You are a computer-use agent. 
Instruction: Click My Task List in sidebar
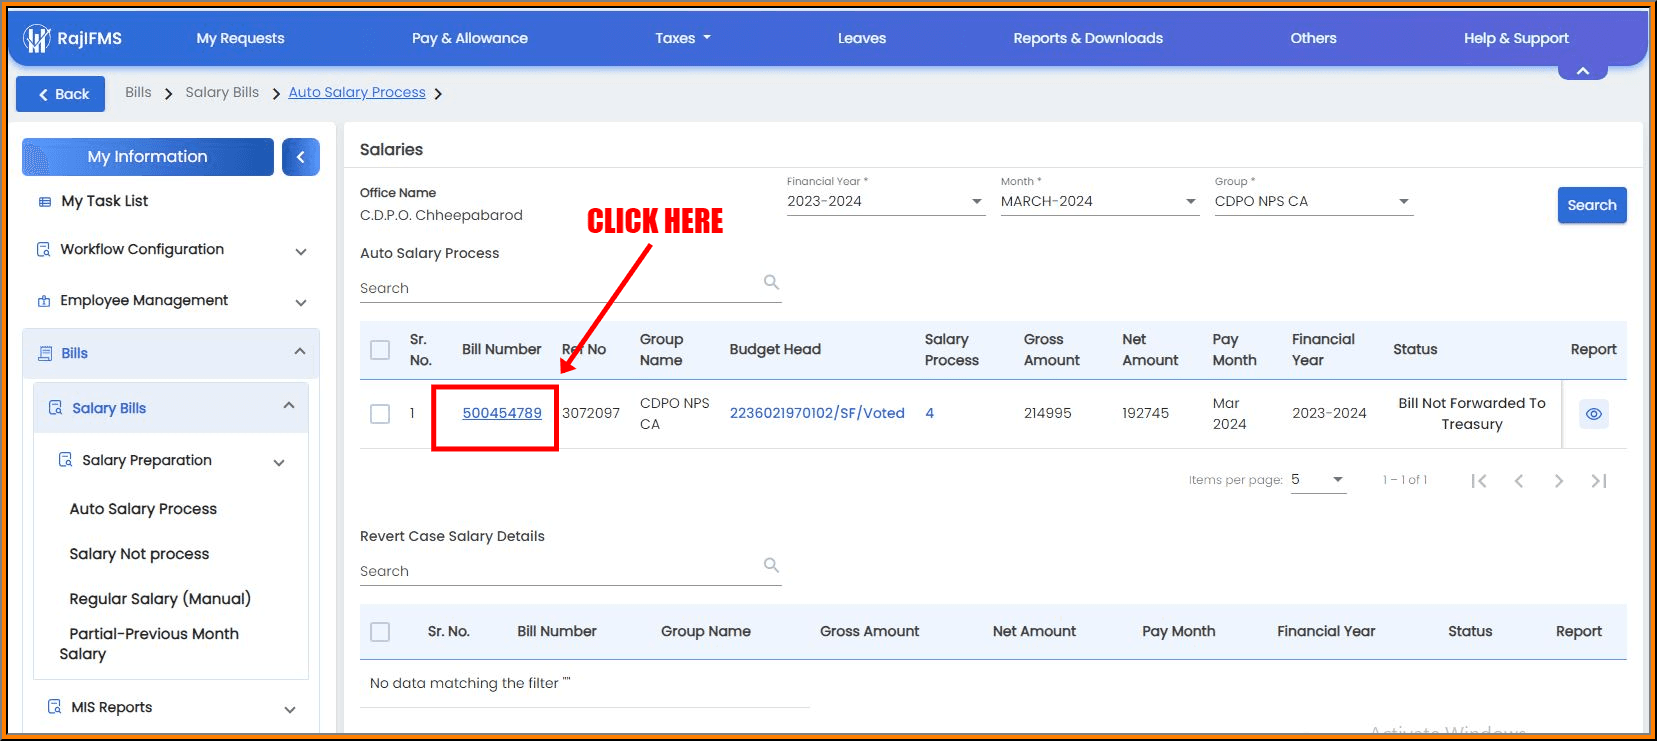click(x=104, y=201)
